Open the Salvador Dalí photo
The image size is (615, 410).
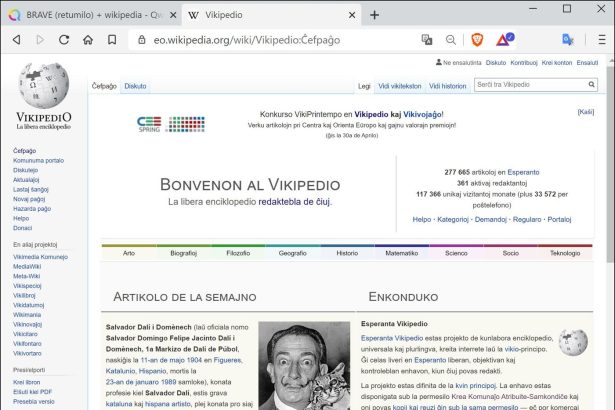[x=304, y=366]
